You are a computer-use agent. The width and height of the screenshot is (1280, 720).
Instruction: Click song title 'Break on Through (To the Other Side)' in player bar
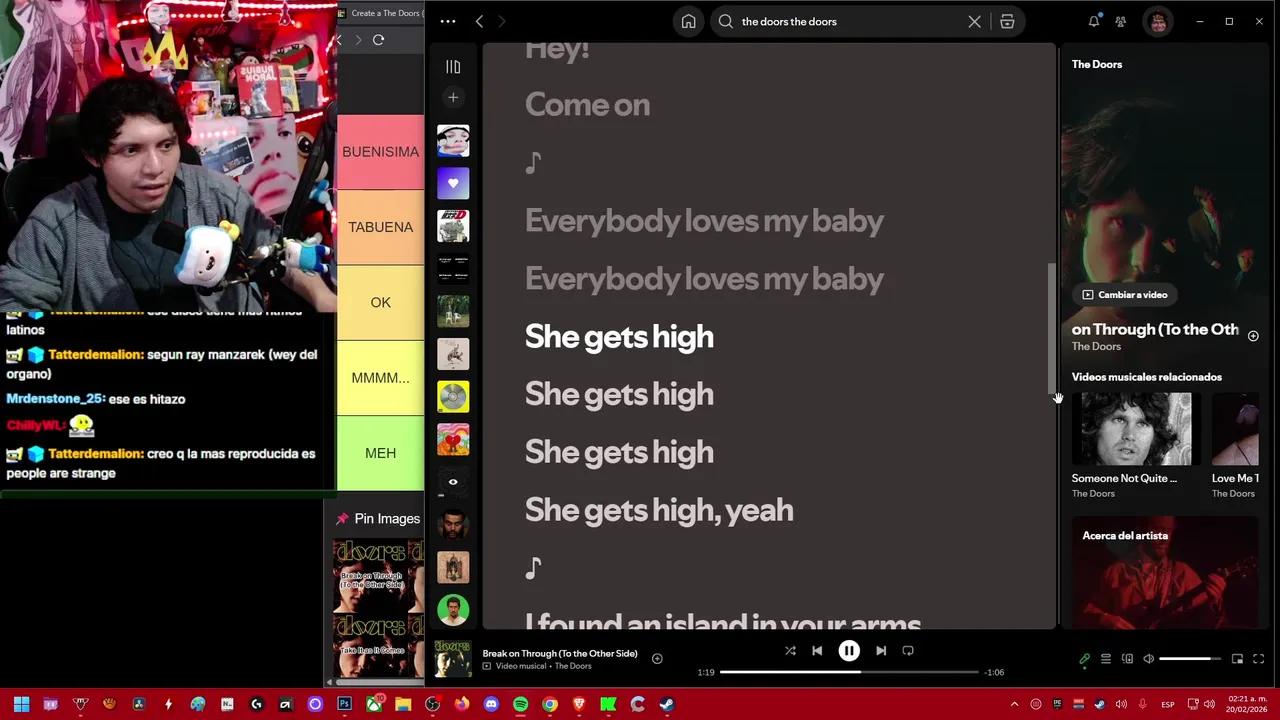[560, 654]
